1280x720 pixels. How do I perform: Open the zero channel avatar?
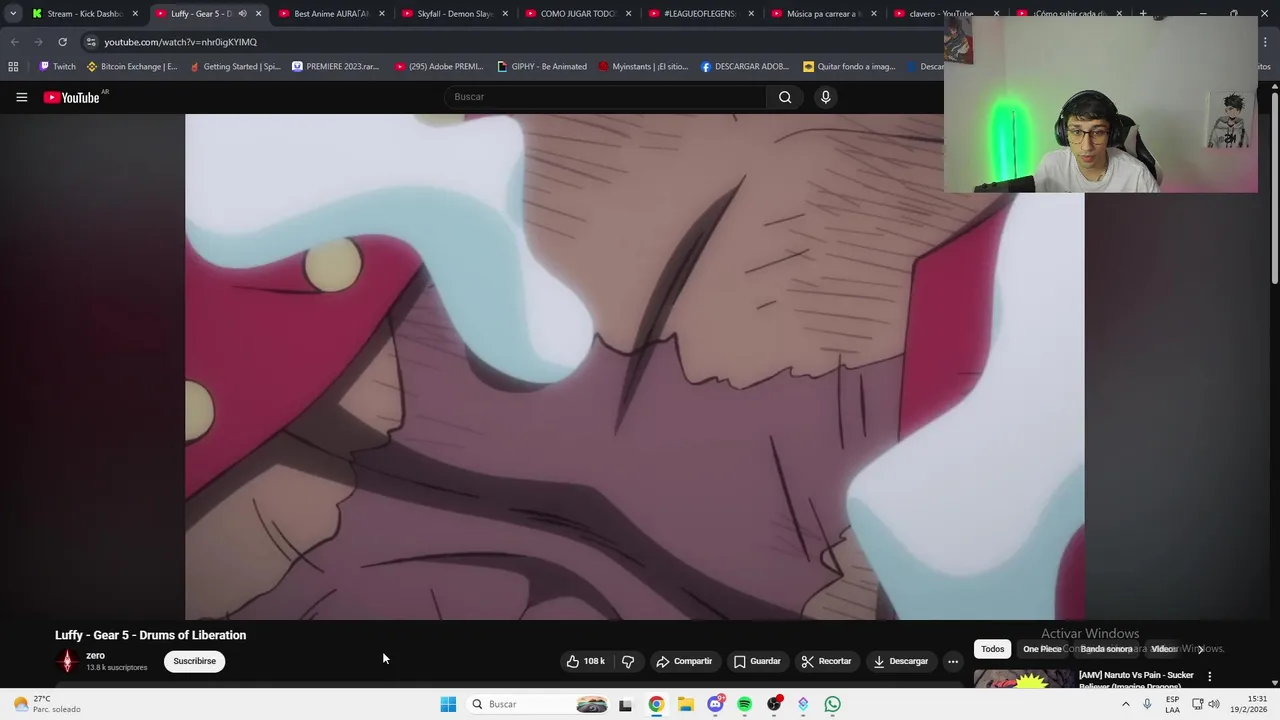67,661
